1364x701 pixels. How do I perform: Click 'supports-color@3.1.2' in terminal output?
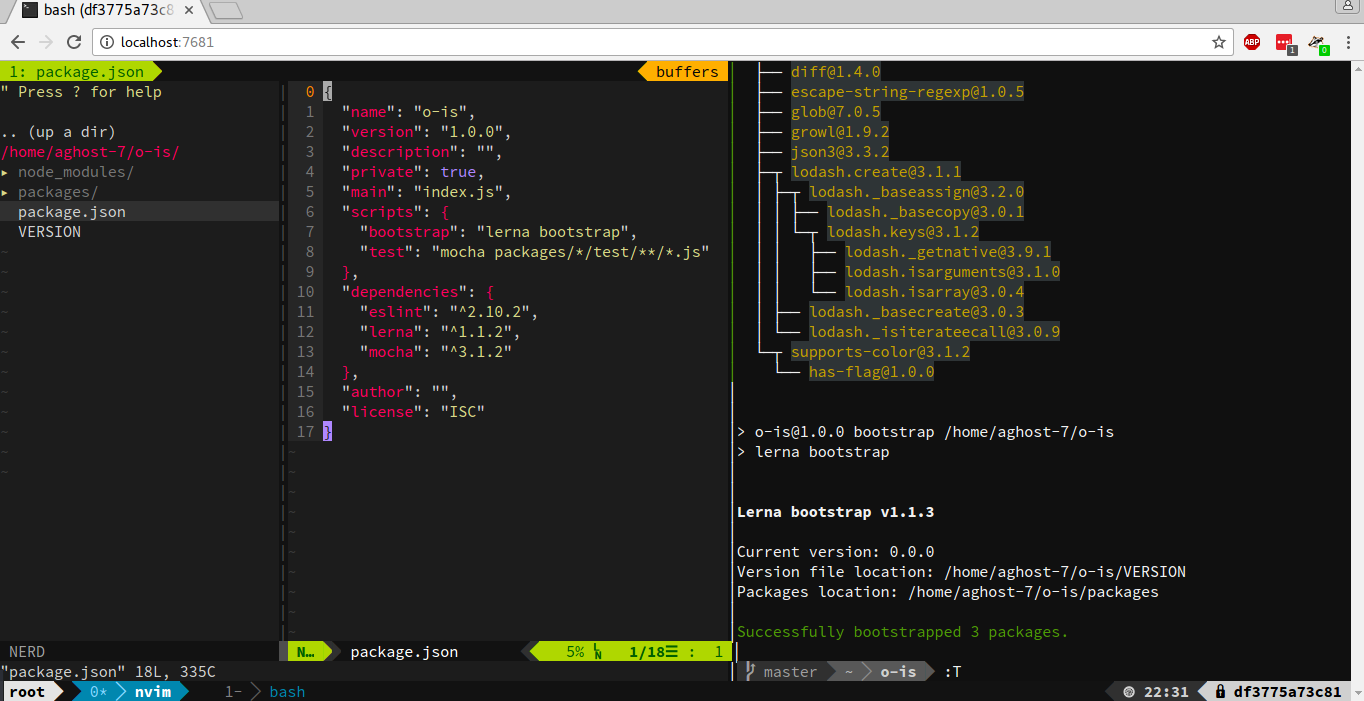880,352
